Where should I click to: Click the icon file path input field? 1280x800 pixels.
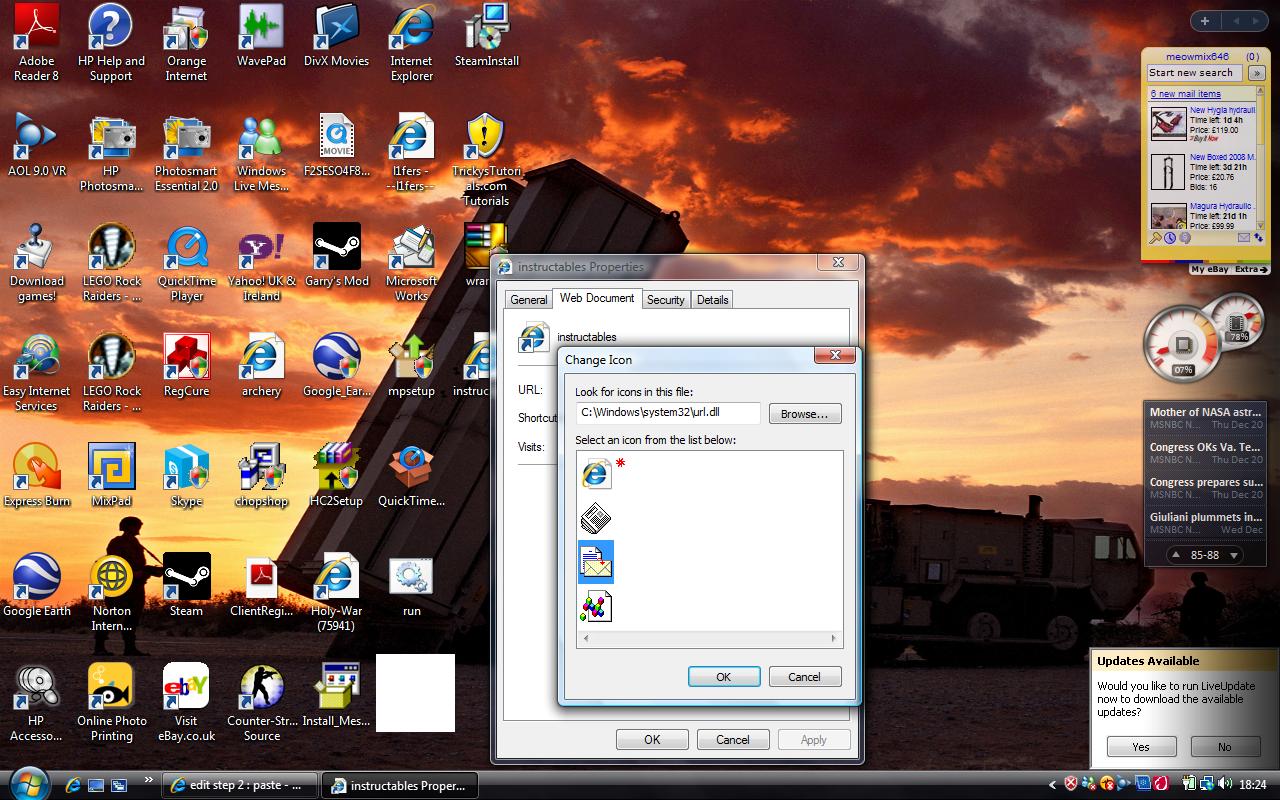click(668, 413)
